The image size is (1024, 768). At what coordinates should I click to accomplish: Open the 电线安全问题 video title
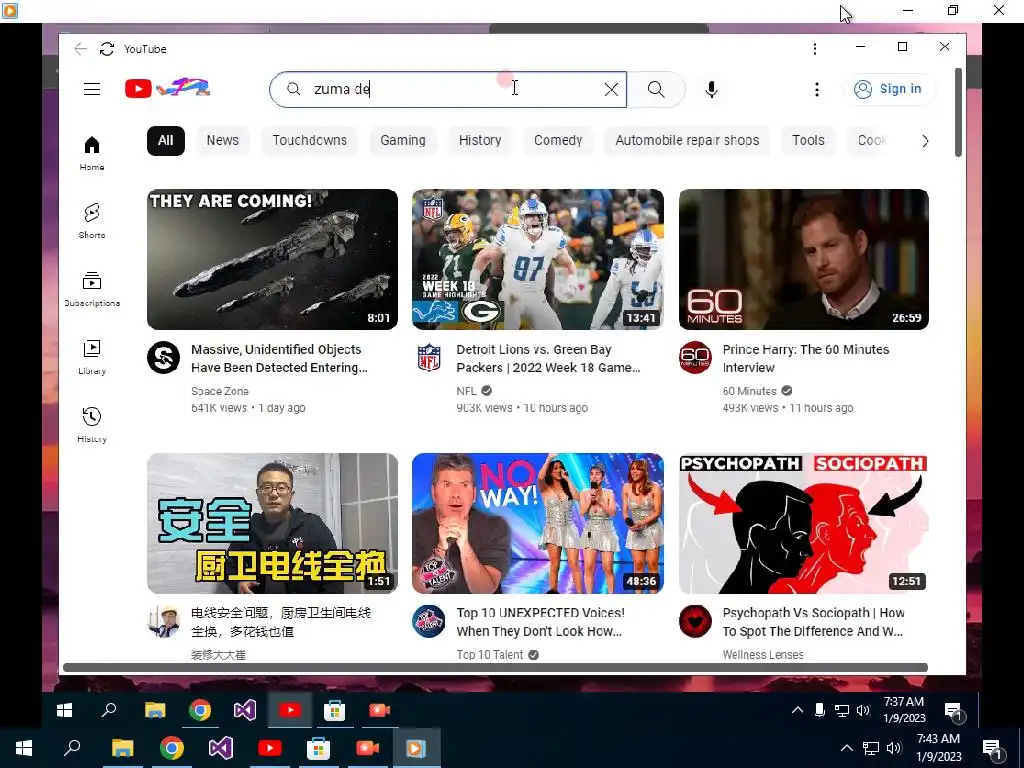(281, 622)
